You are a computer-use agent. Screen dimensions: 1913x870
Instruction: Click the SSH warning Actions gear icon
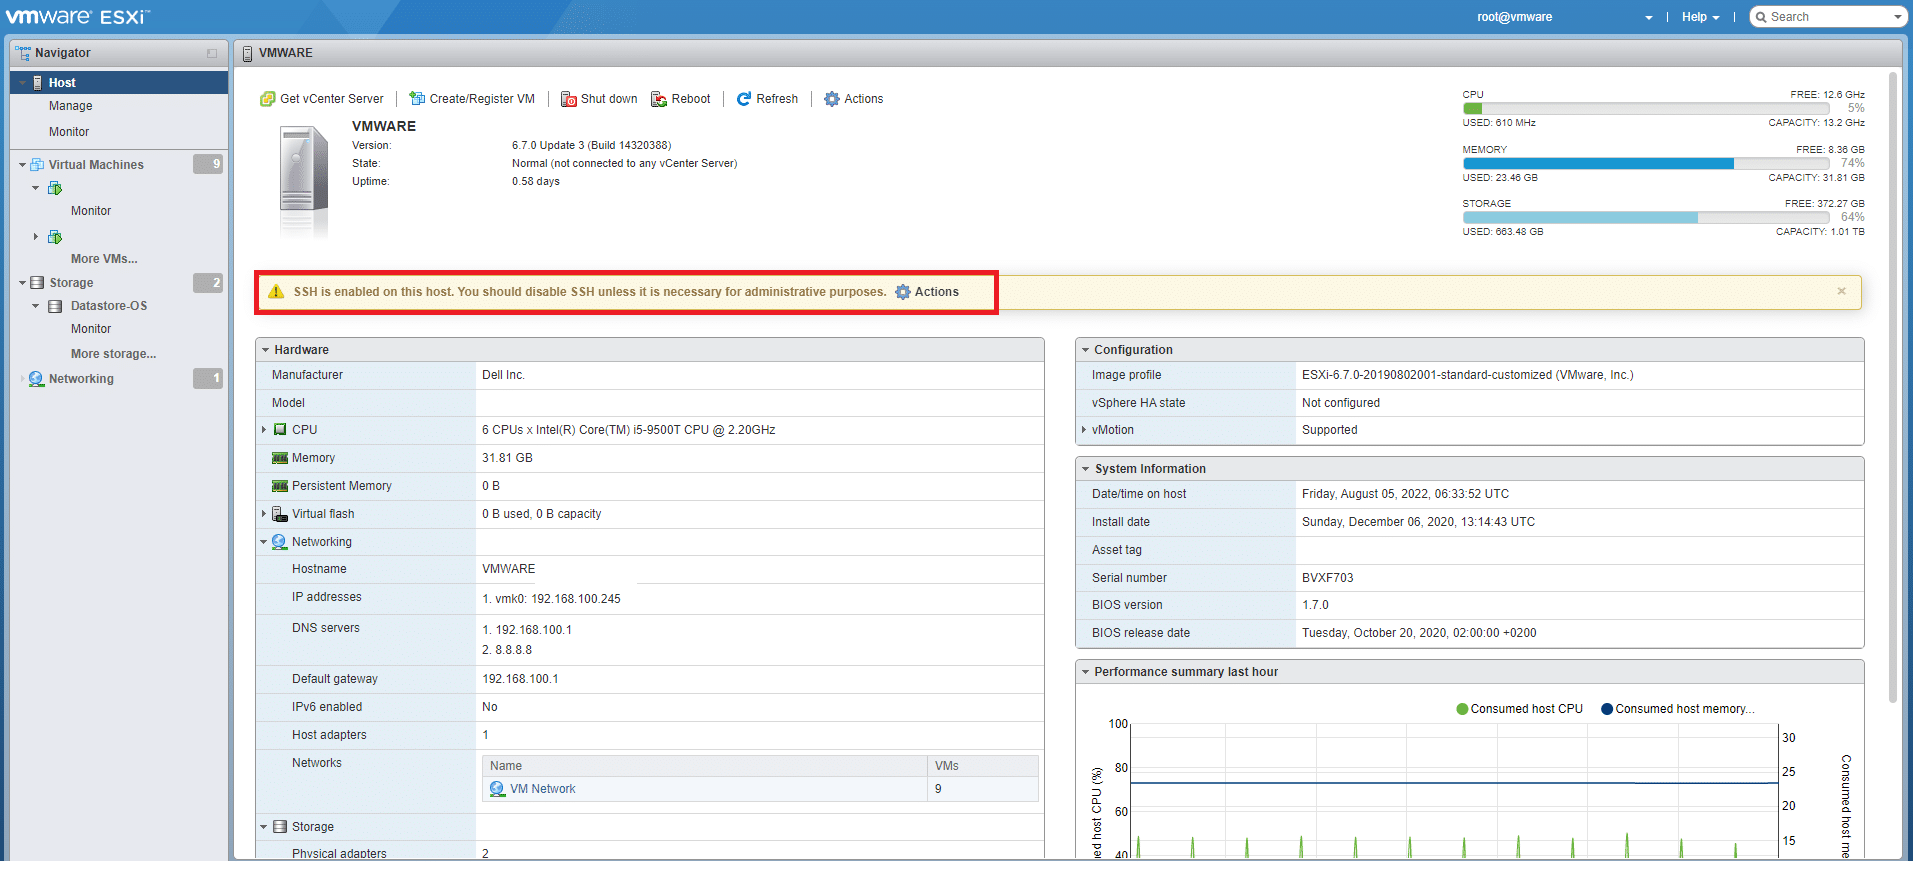click(x=903, y=292)
